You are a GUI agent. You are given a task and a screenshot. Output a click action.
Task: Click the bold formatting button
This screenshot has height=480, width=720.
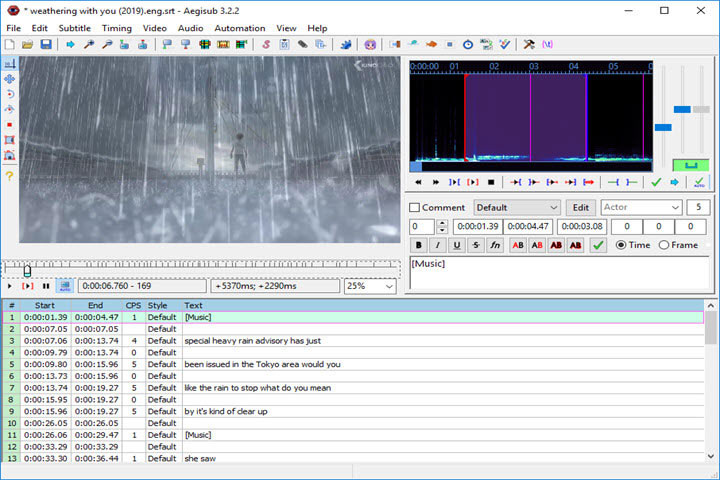(418, 245)
